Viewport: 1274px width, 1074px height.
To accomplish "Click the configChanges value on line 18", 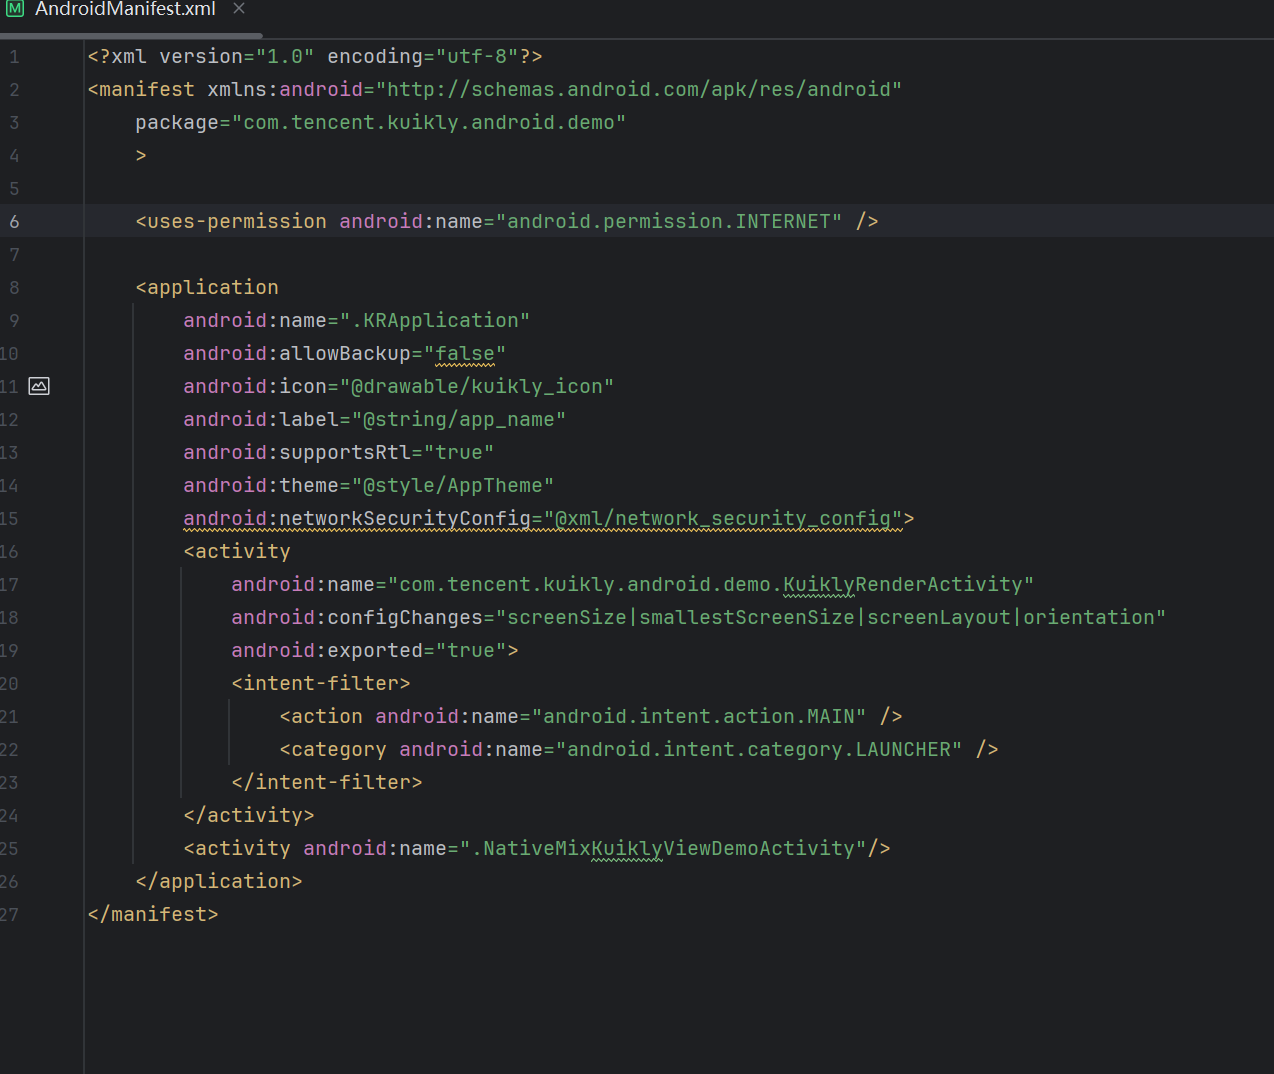I will 831,618.
